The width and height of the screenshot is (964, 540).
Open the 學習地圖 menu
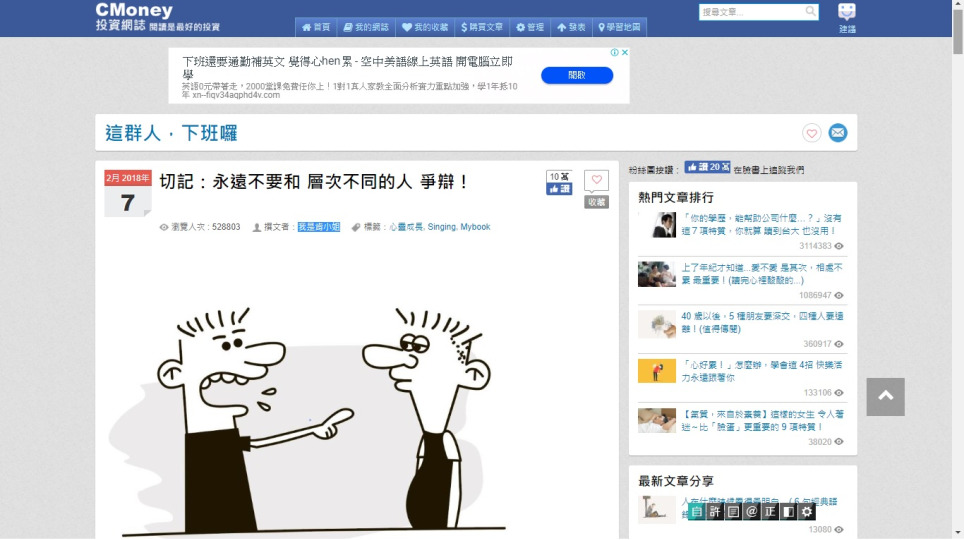click(x=619, y=27)
